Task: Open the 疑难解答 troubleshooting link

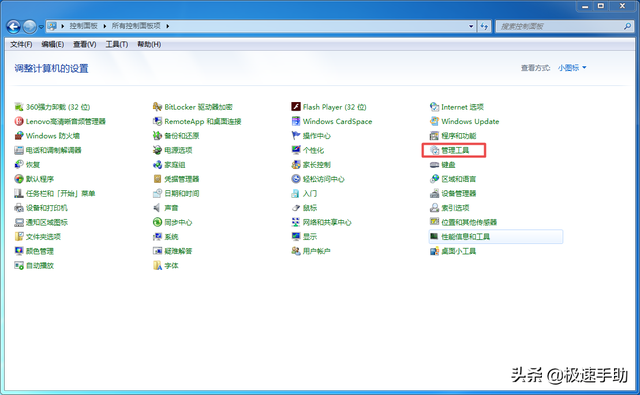Action: (178, 251)
